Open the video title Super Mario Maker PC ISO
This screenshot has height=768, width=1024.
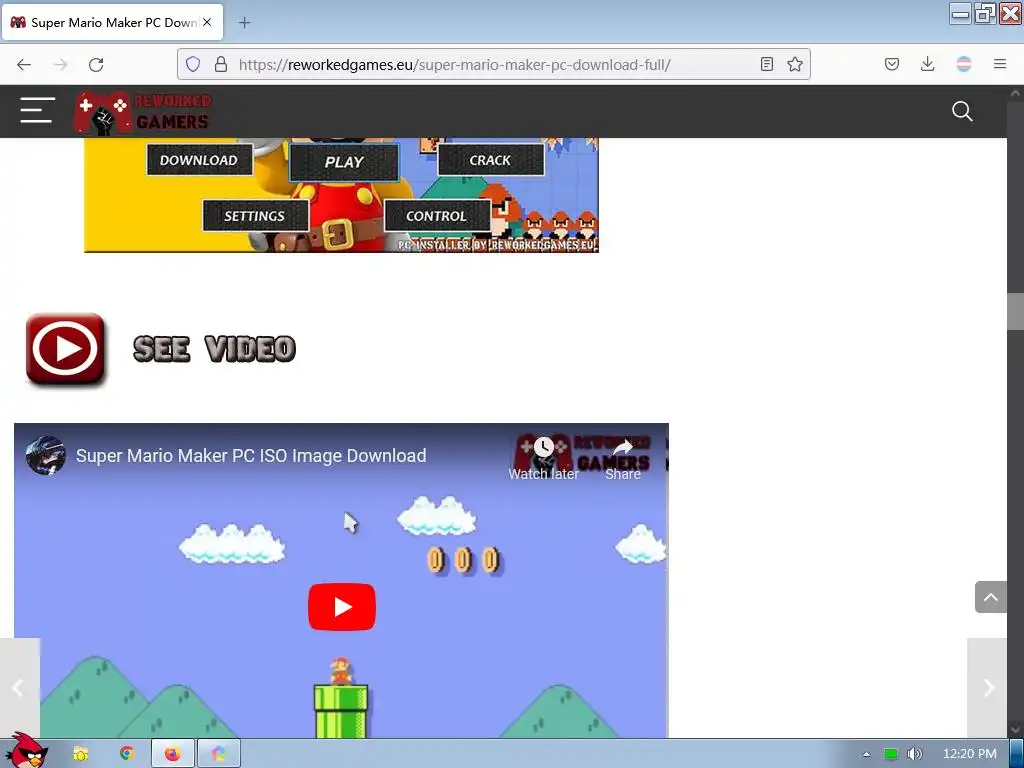tap(251, 455)
